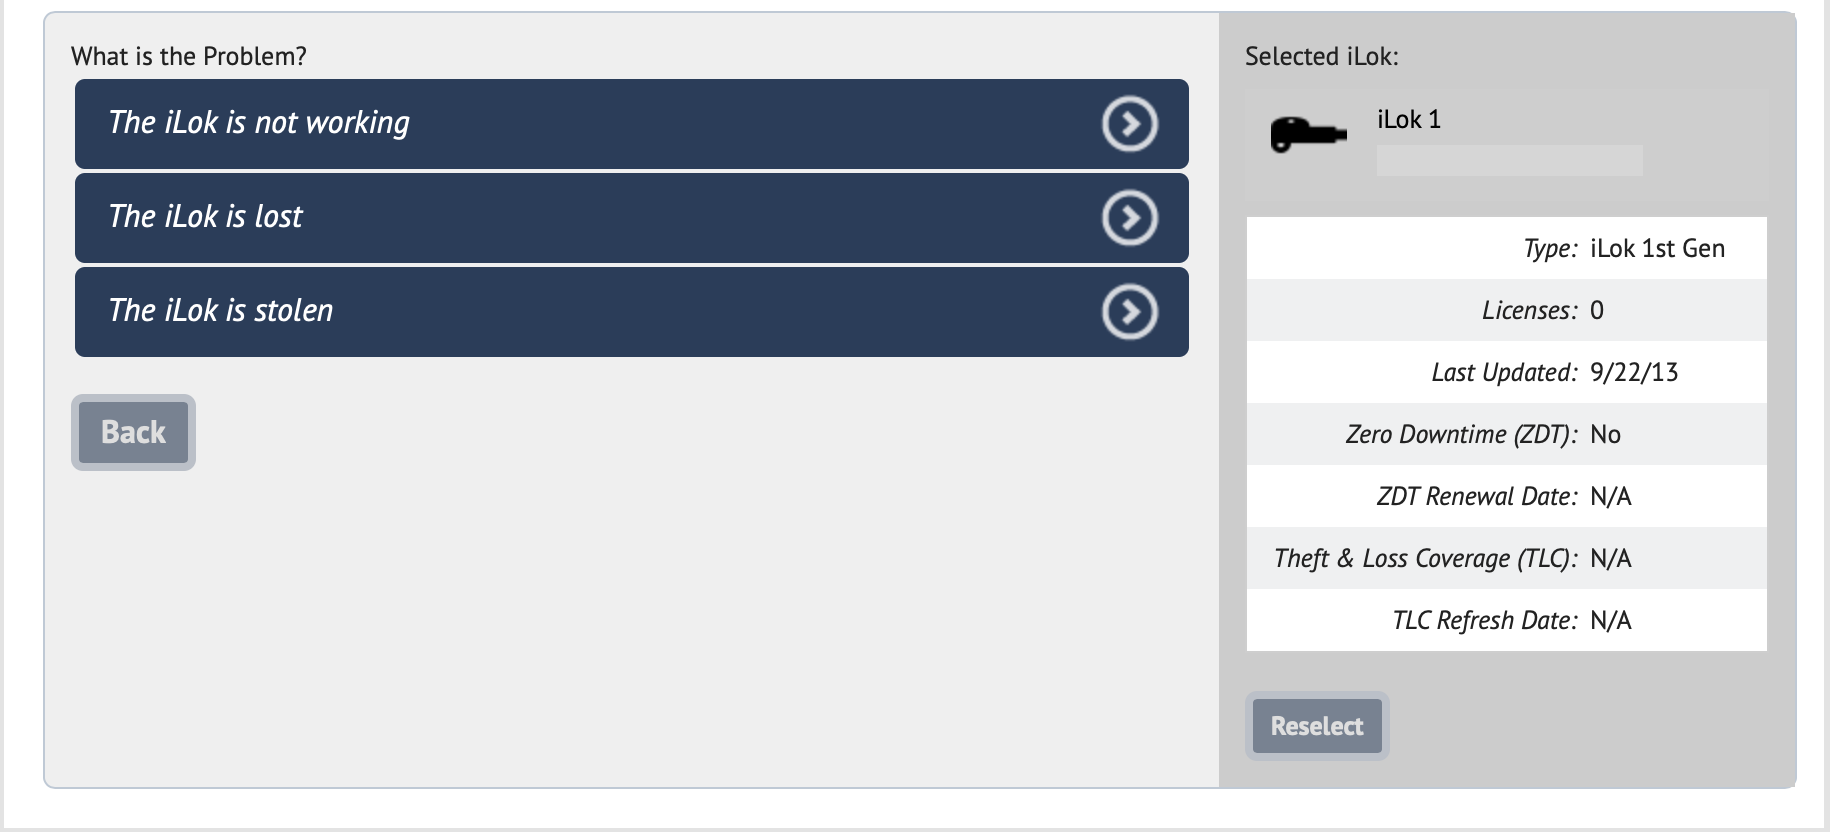Click arrow icon for iLok is stolen
Screen dimensions: 1830x832
tap(1130, 312)
